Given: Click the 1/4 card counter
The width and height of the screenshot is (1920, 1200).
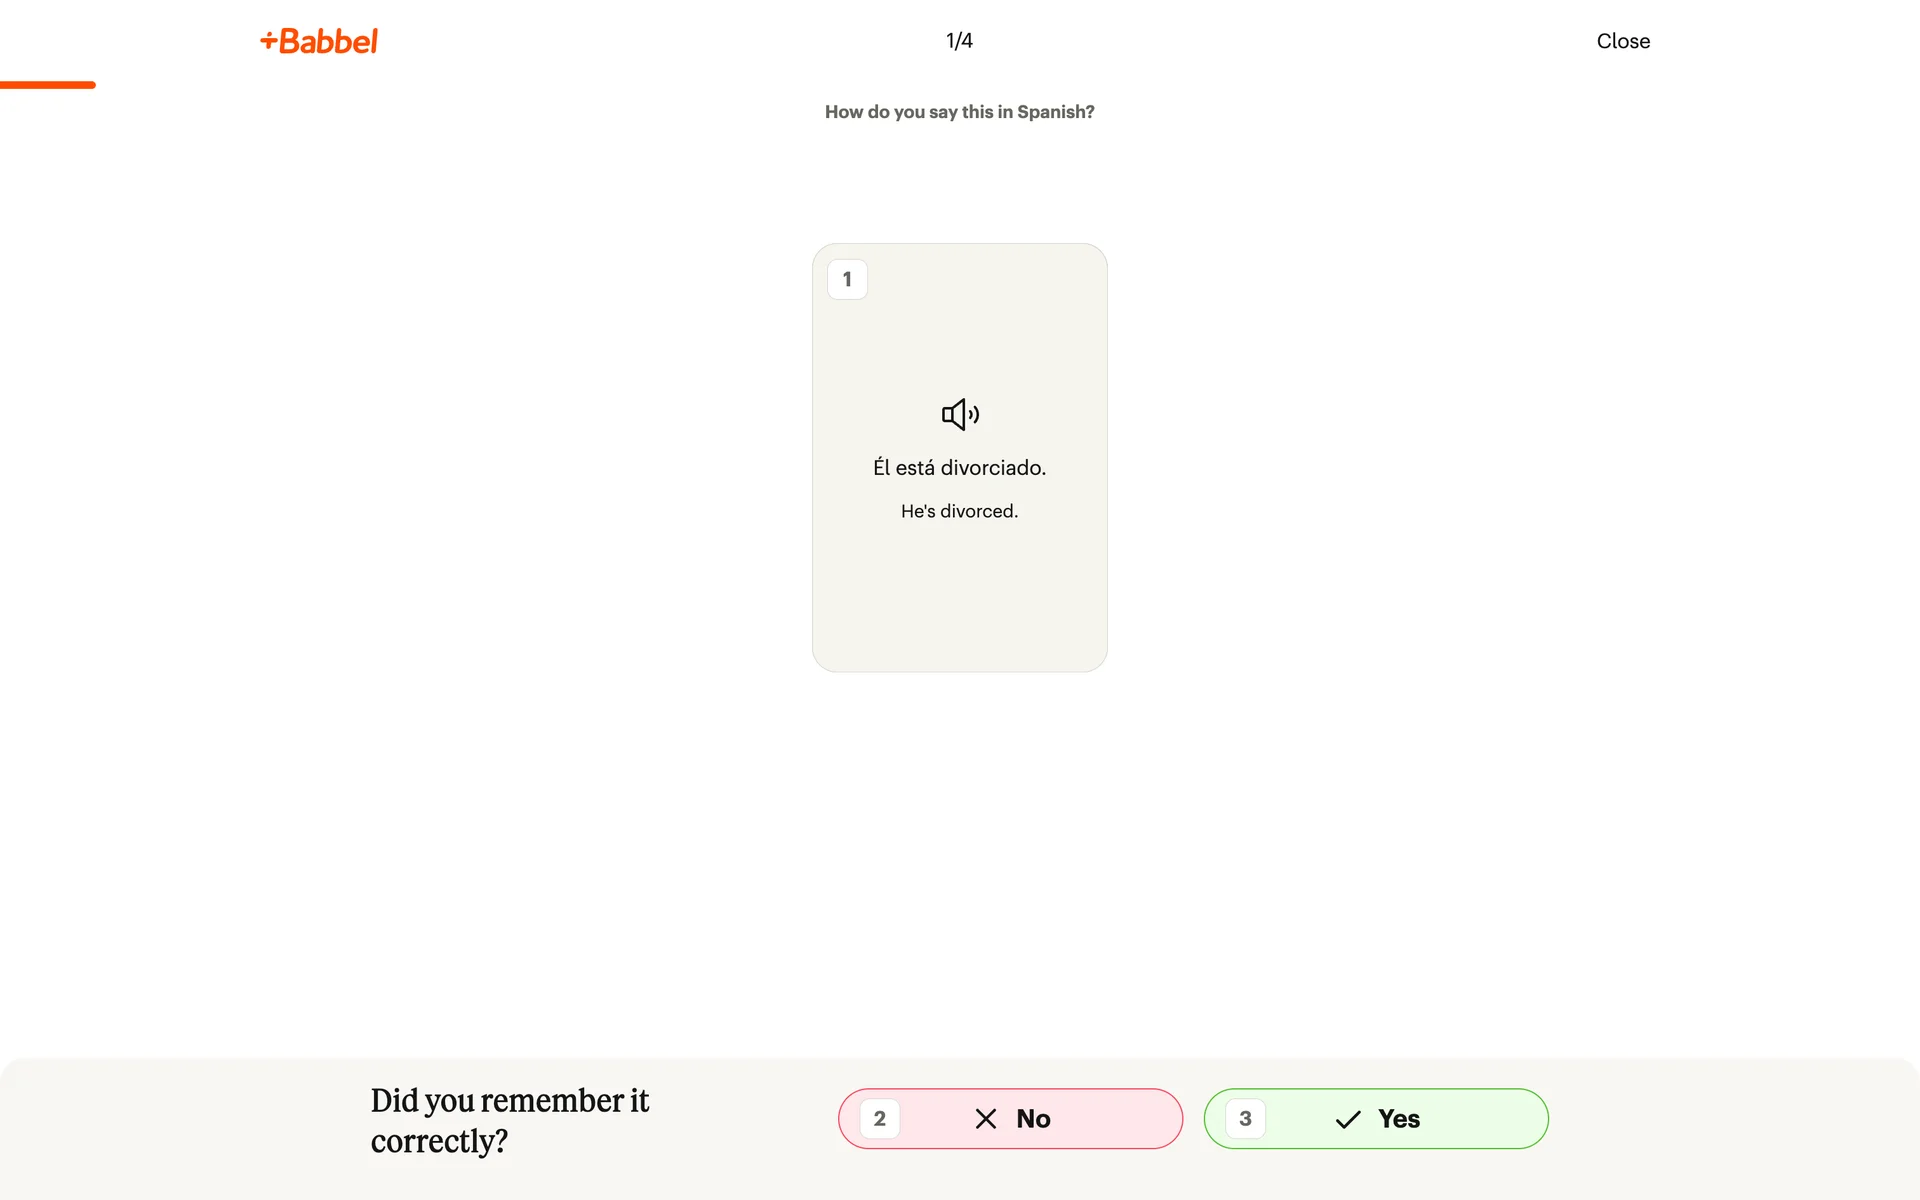Looking at the screenshot, I should [959, 41].
